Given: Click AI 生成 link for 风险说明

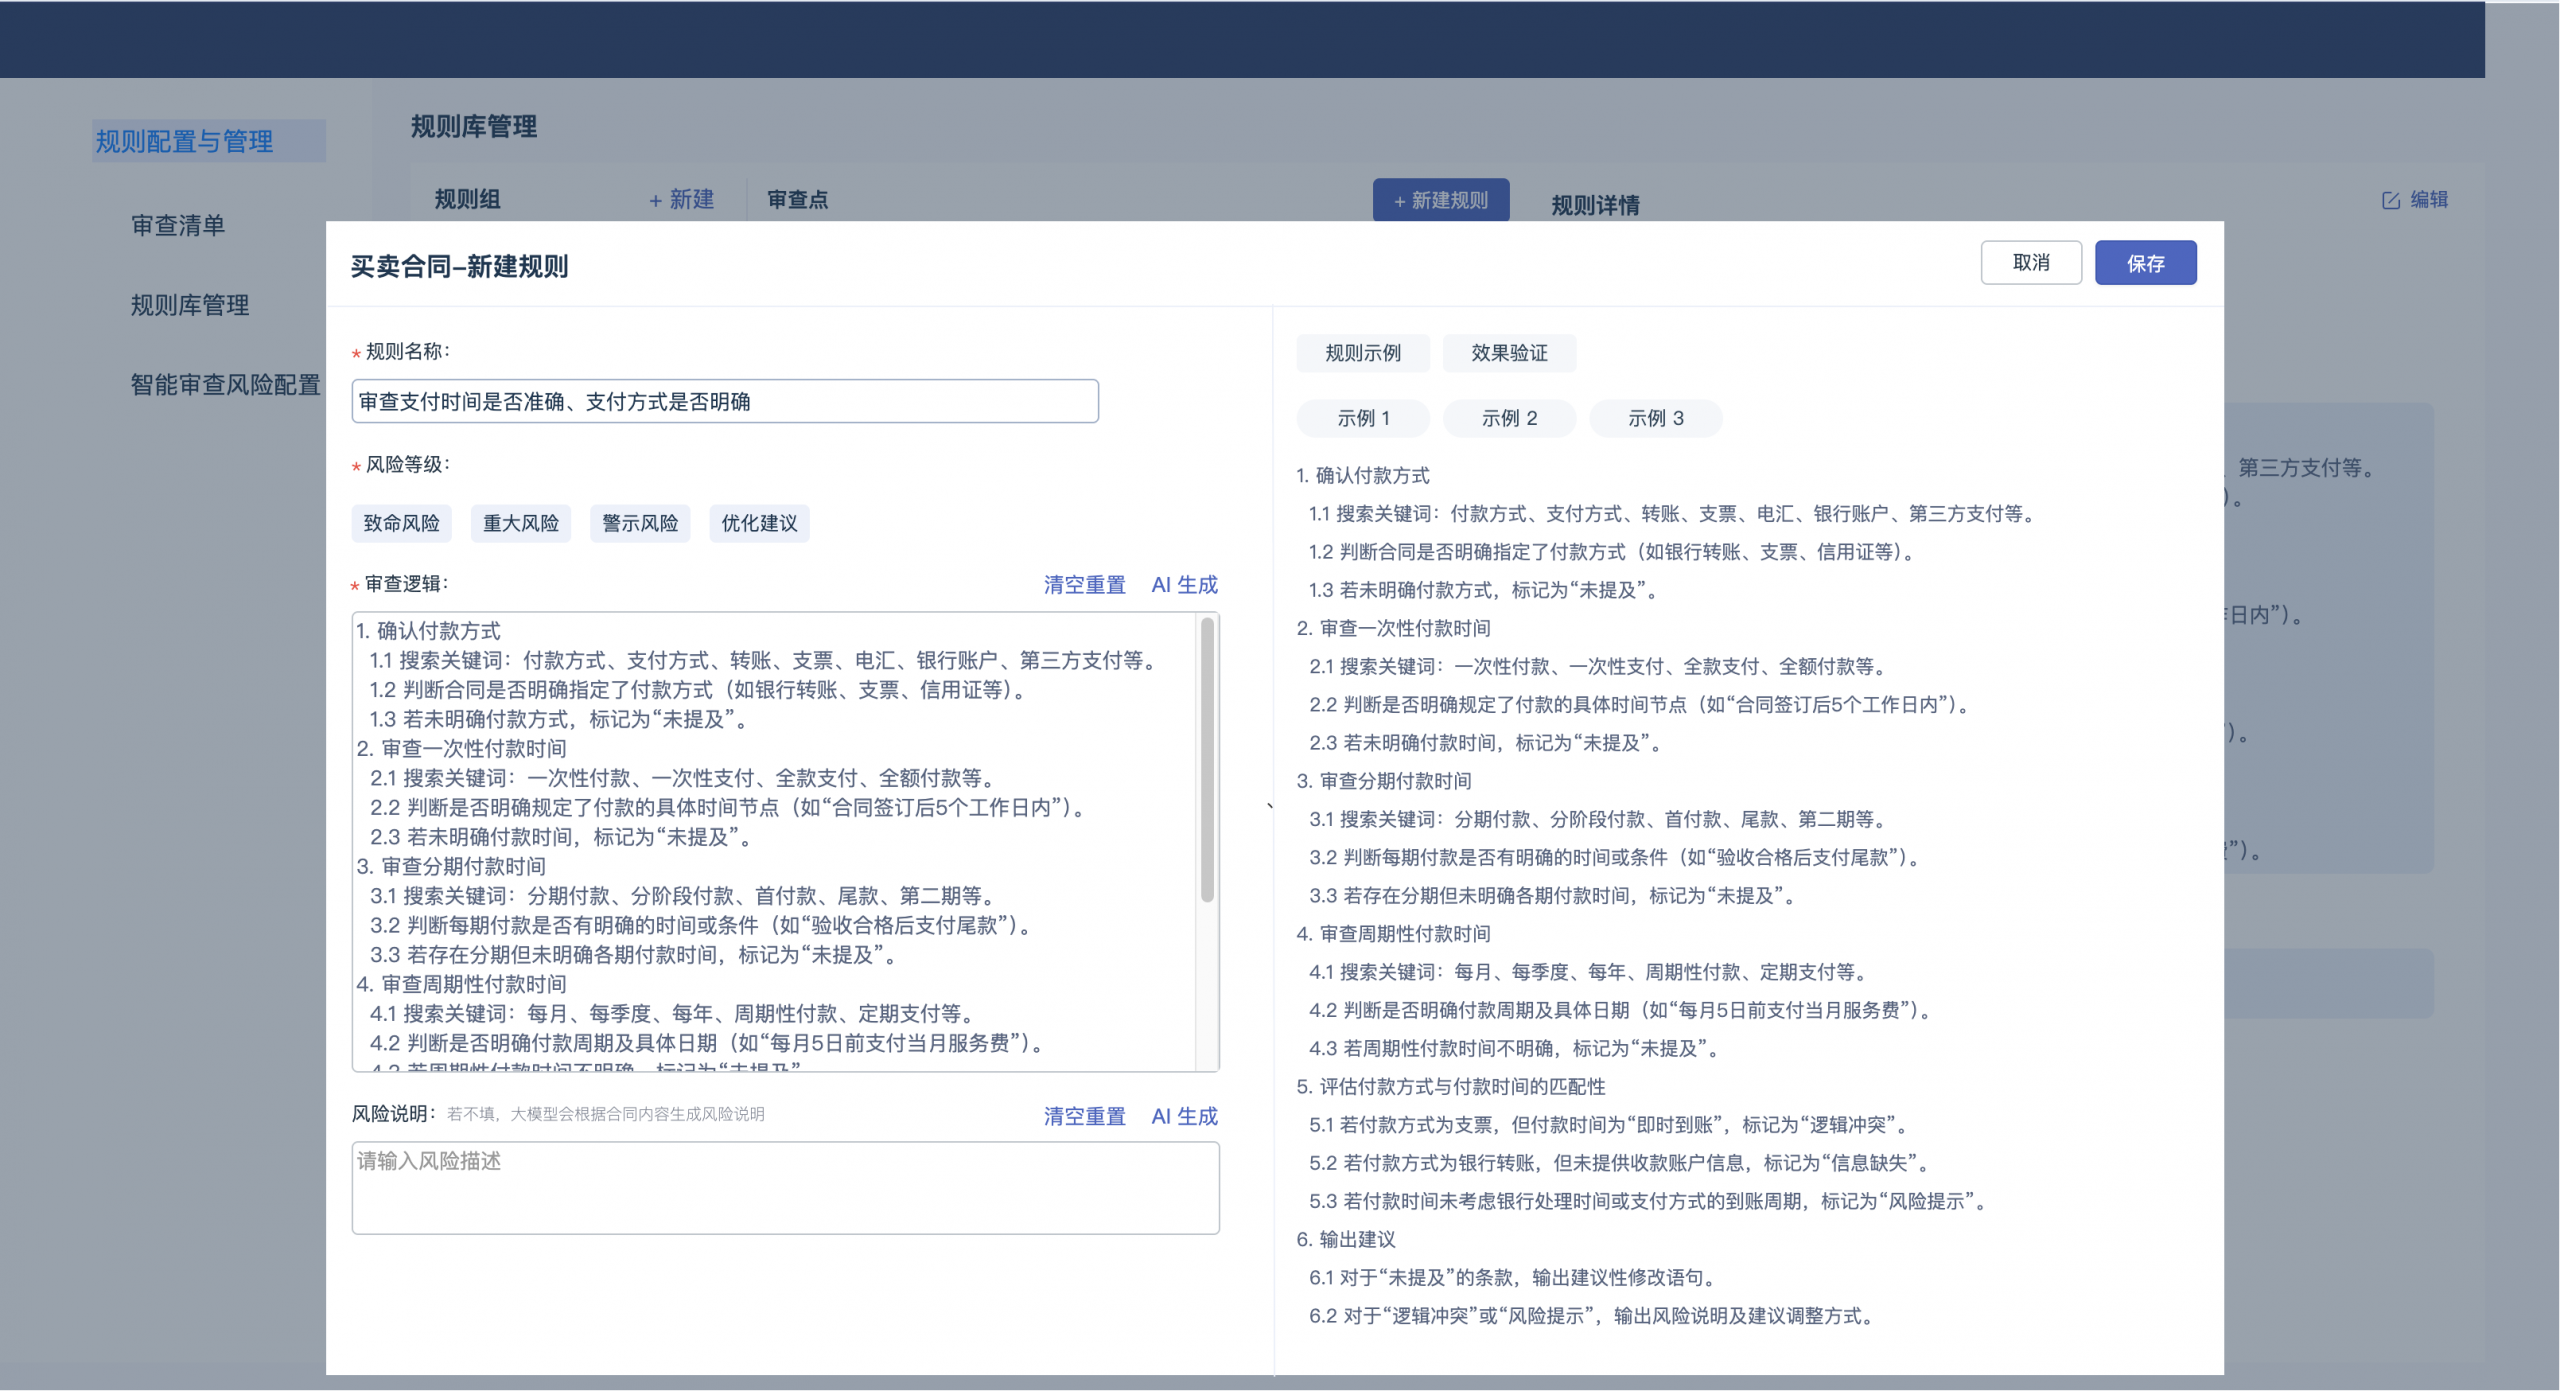Looking at the screenshot, I should pos(1184,1116).
